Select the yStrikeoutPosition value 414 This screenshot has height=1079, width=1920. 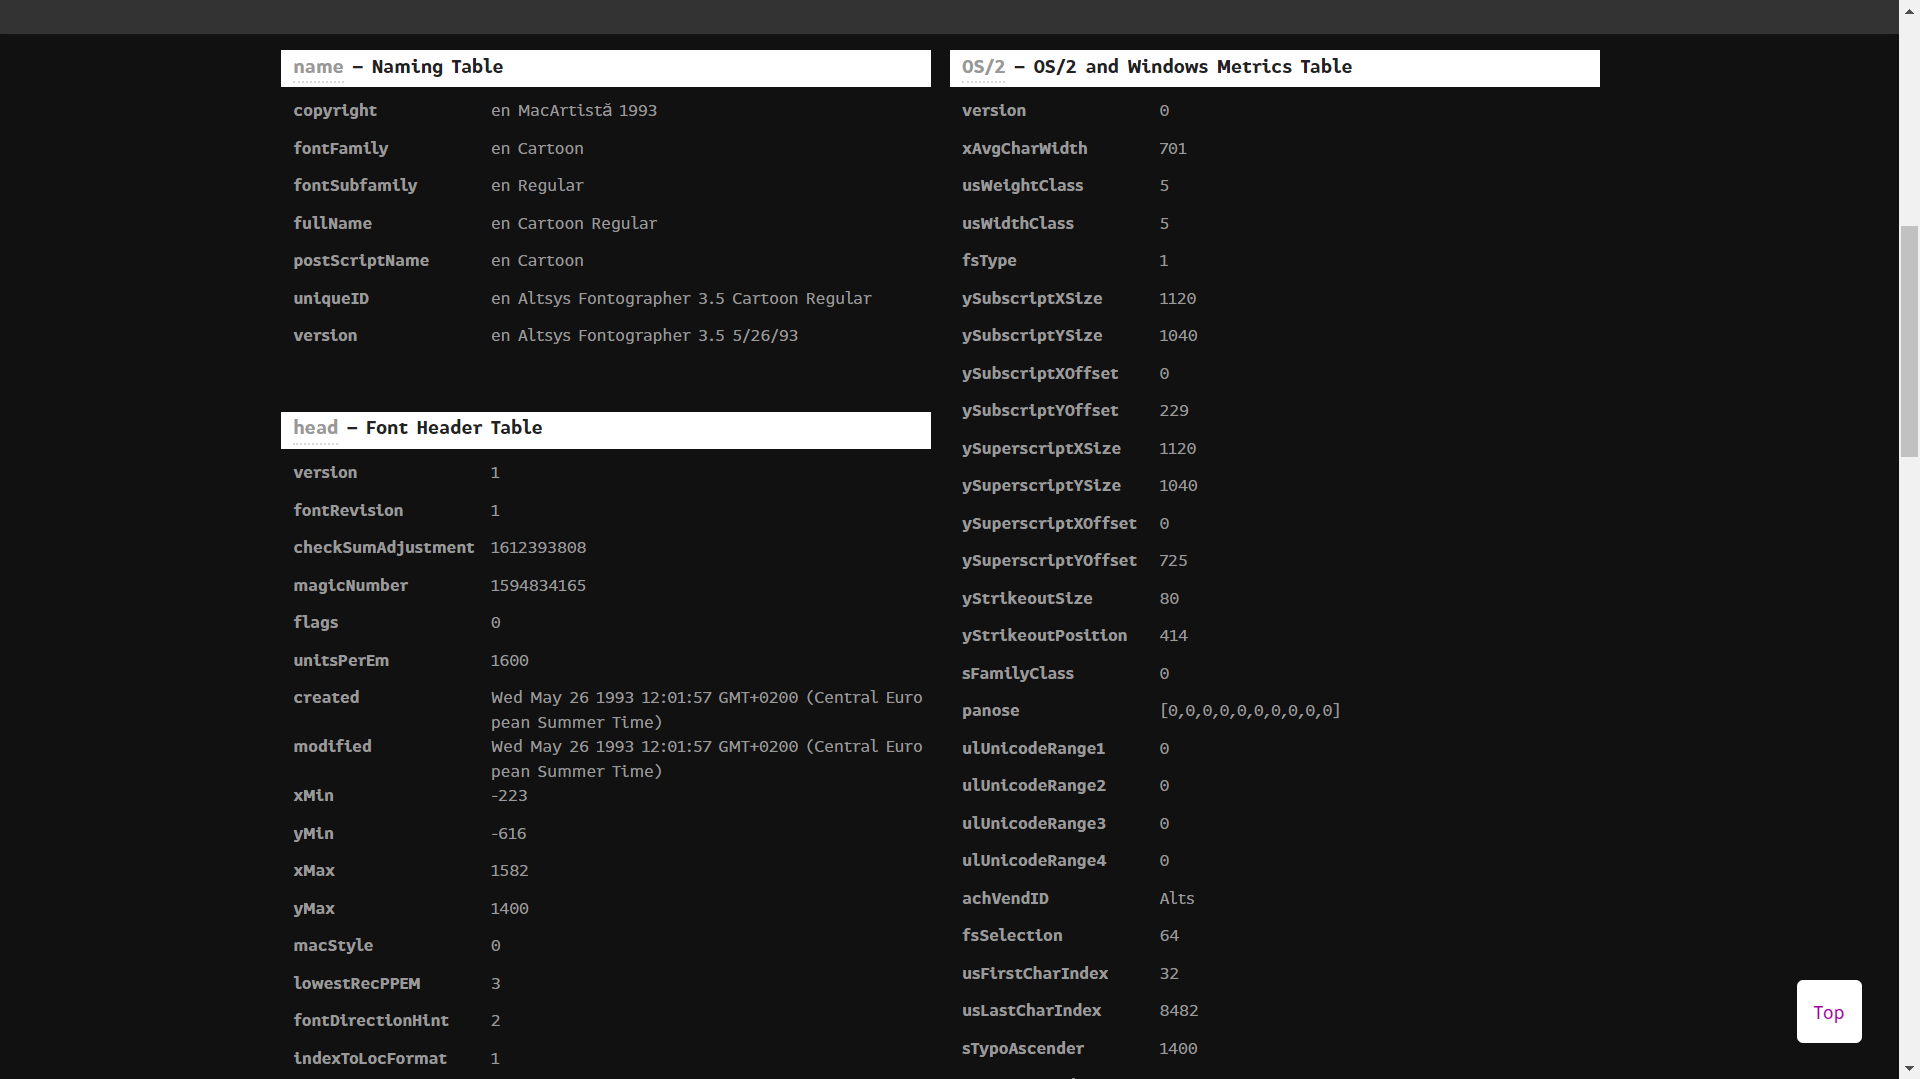coord(1174,635)
